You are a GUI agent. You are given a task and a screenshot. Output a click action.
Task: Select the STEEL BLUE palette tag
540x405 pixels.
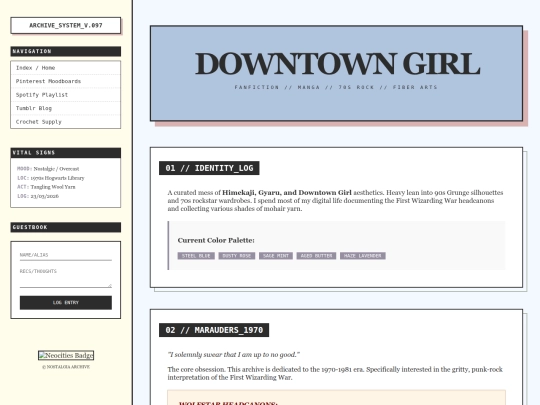[196, 256]
